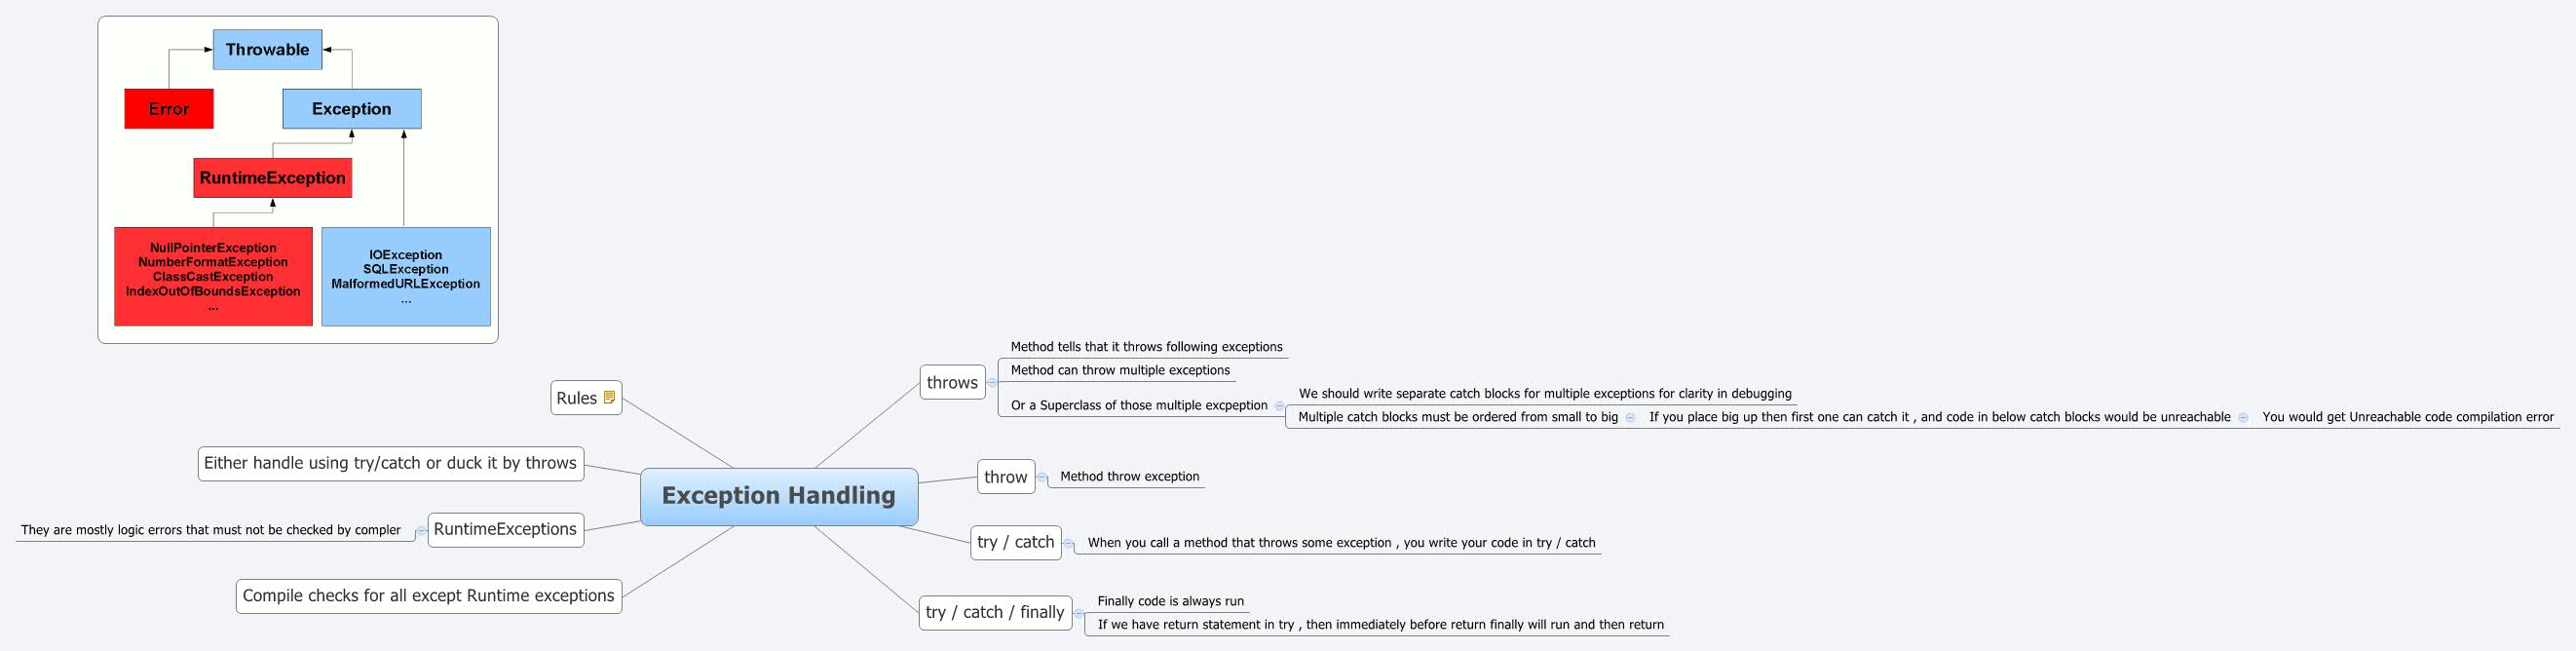Select the 'Either handle using try/catch' topic
Viewport: 2576px width, 651px height.
click(390, 463)
